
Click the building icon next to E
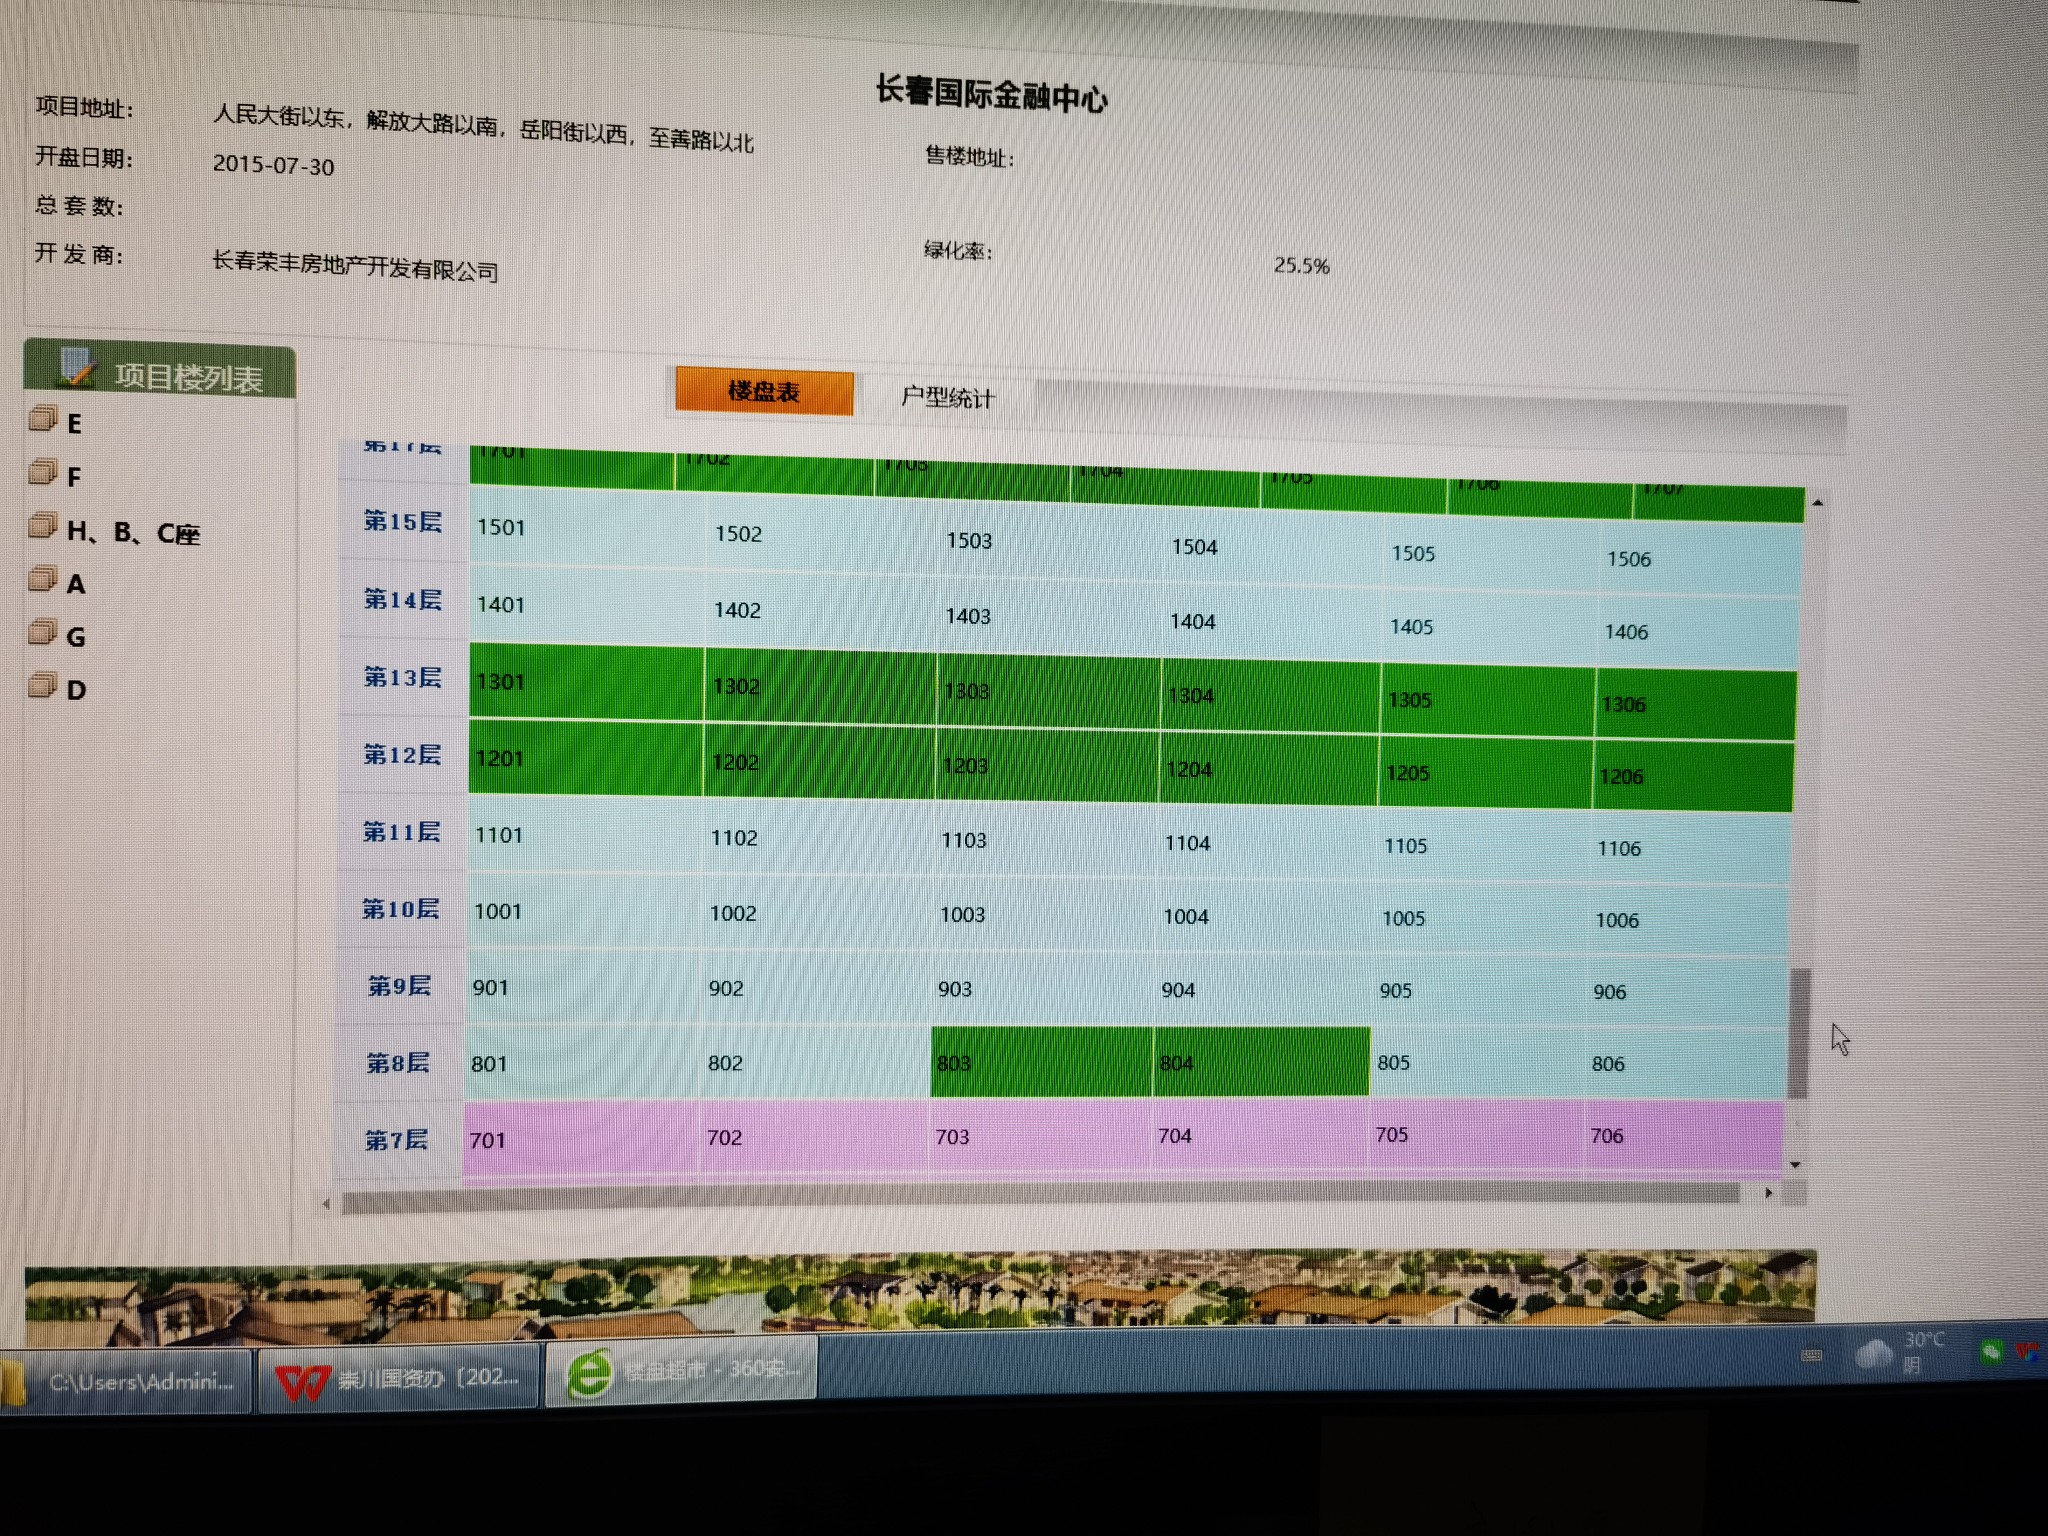pos(43,419)
